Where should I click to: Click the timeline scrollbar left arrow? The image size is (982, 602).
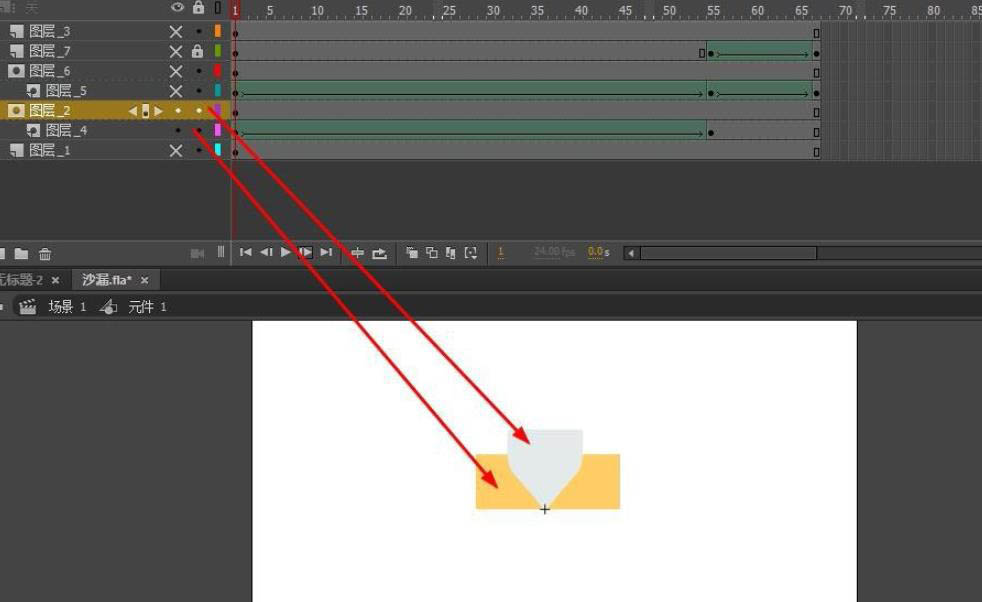[x=631, y=253]
